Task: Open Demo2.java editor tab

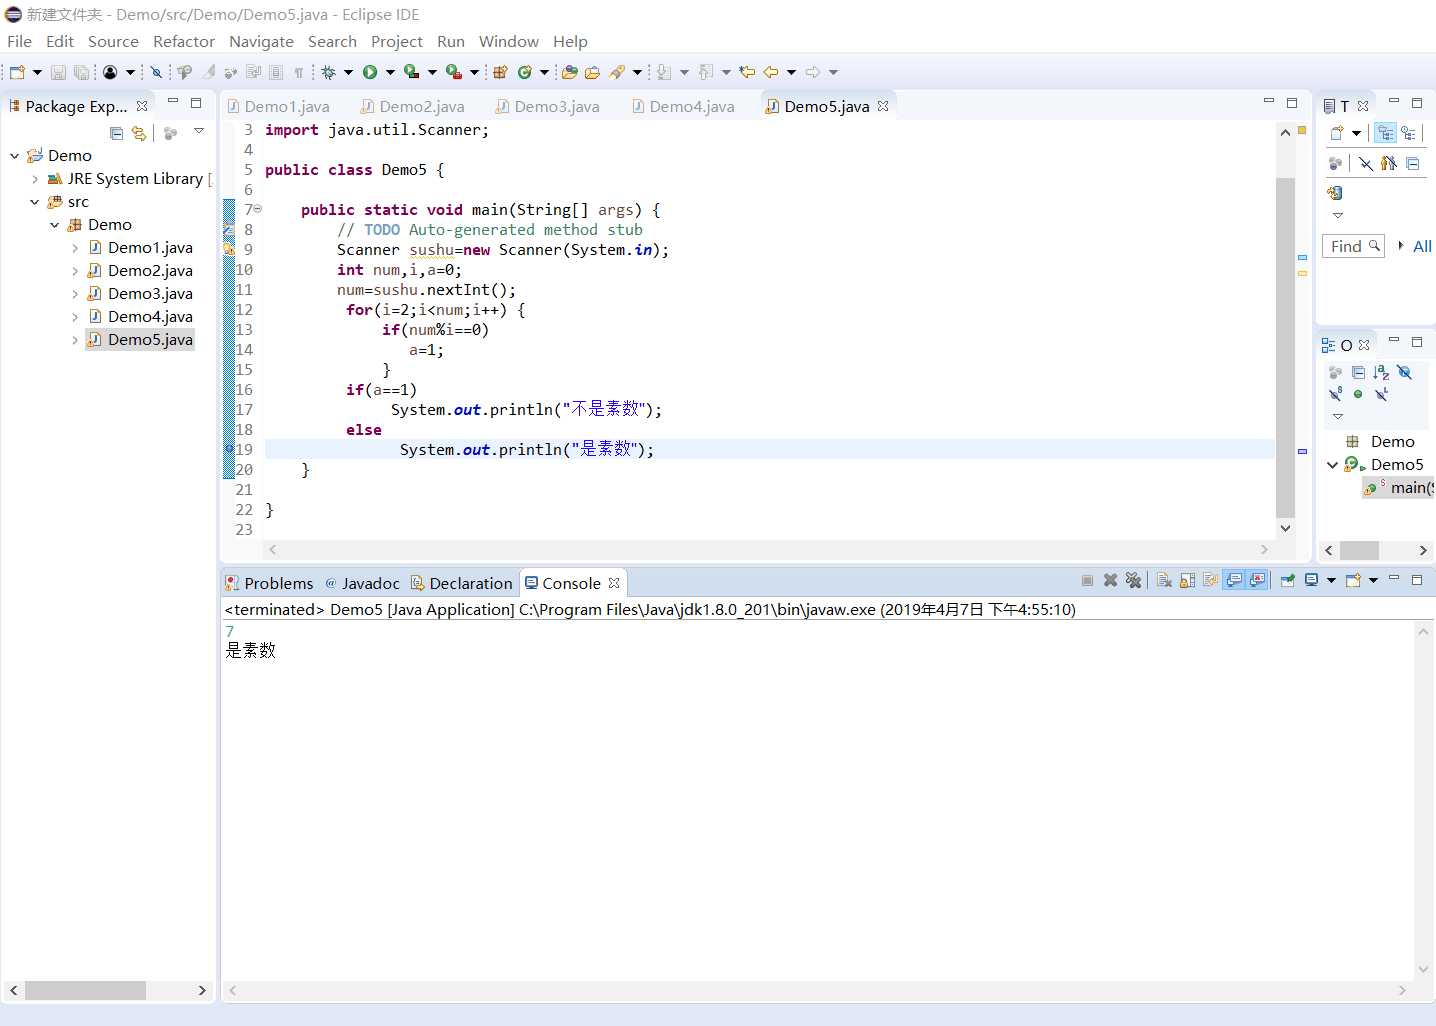Action: 413,106
